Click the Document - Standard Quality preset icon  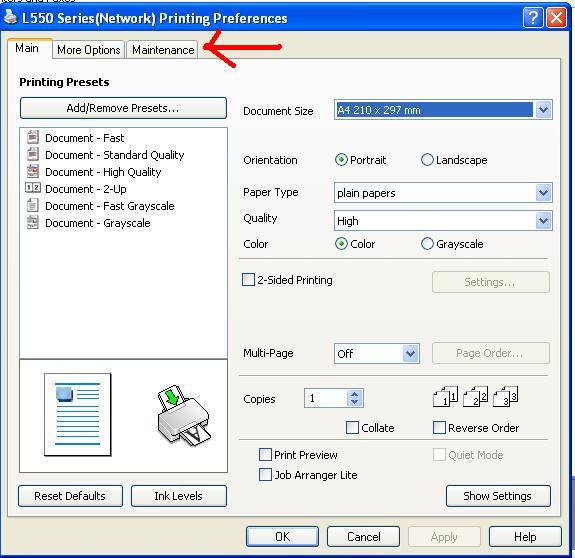pos(33,154)
